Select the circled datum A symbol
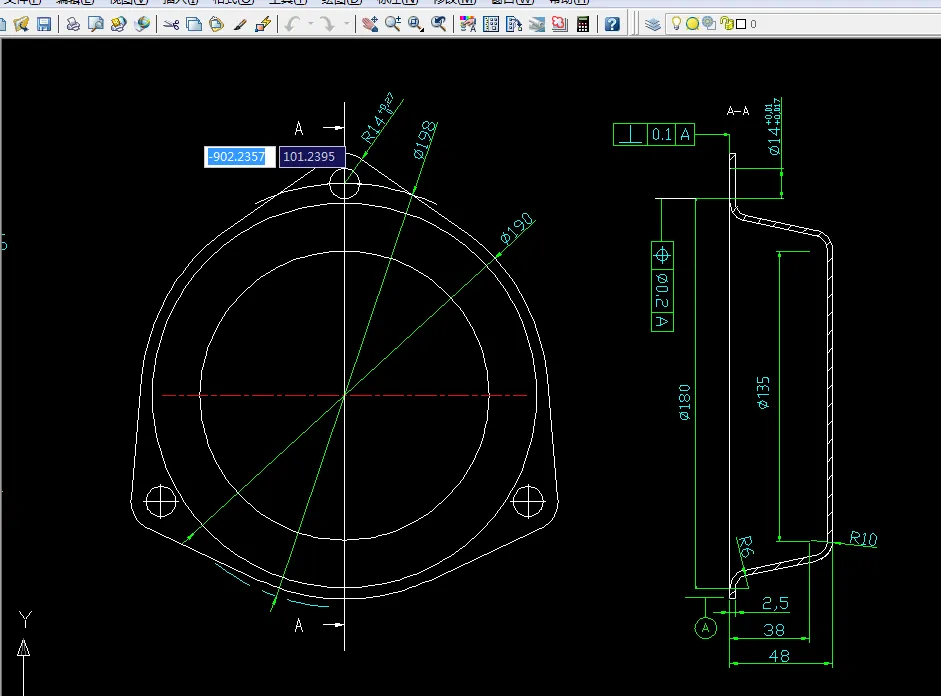Viewport: 941px width, 696px height. point(705,628)
